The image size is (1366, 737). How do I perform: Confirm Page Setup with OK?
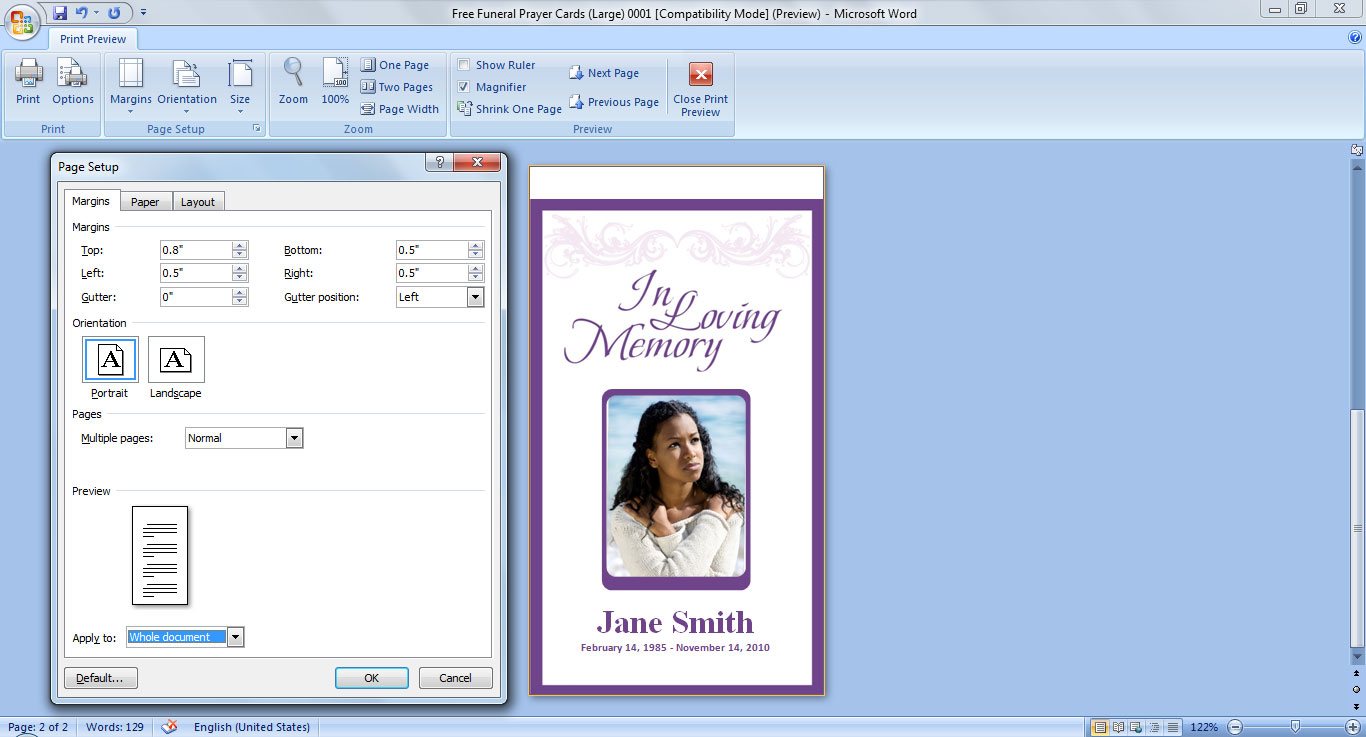371,678
